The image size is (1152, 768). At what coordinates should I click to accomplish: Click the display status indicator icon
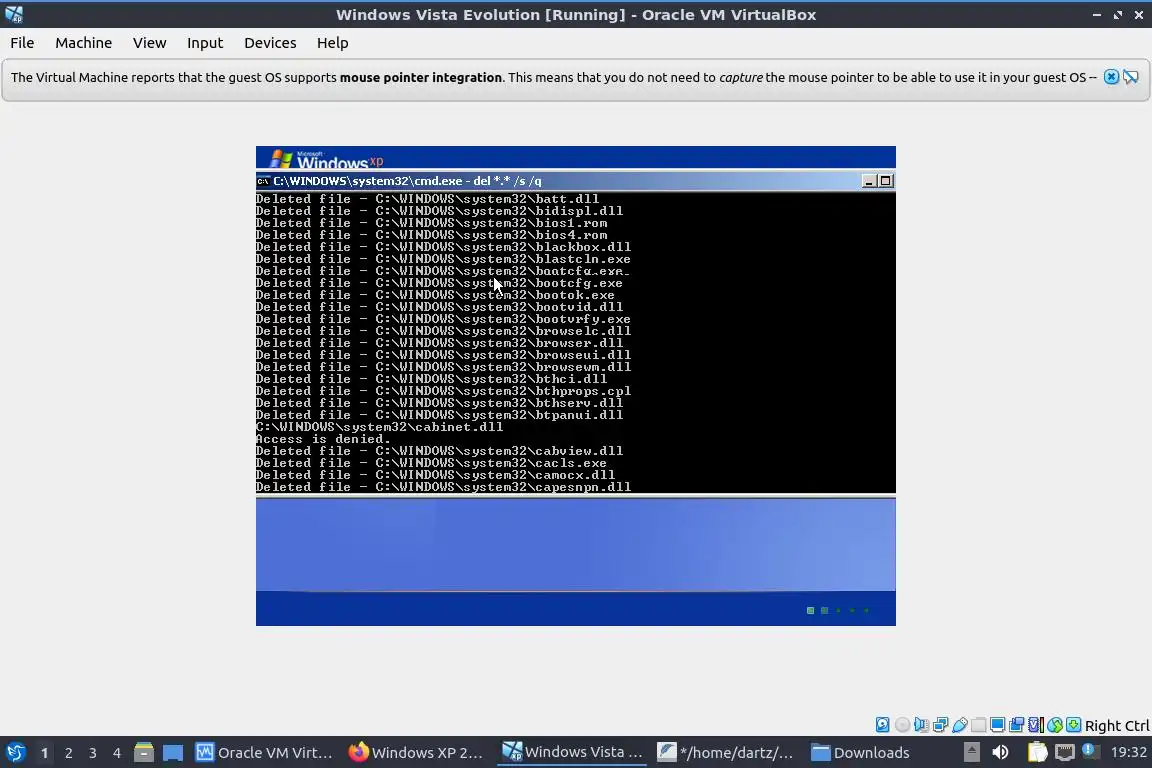pos(997,725)
